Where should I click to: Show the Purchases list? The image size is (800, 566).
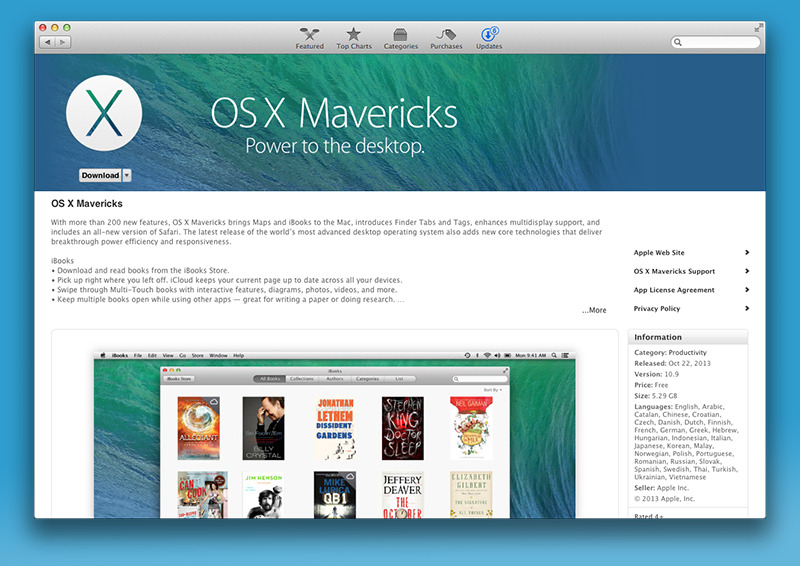(446, 38)
